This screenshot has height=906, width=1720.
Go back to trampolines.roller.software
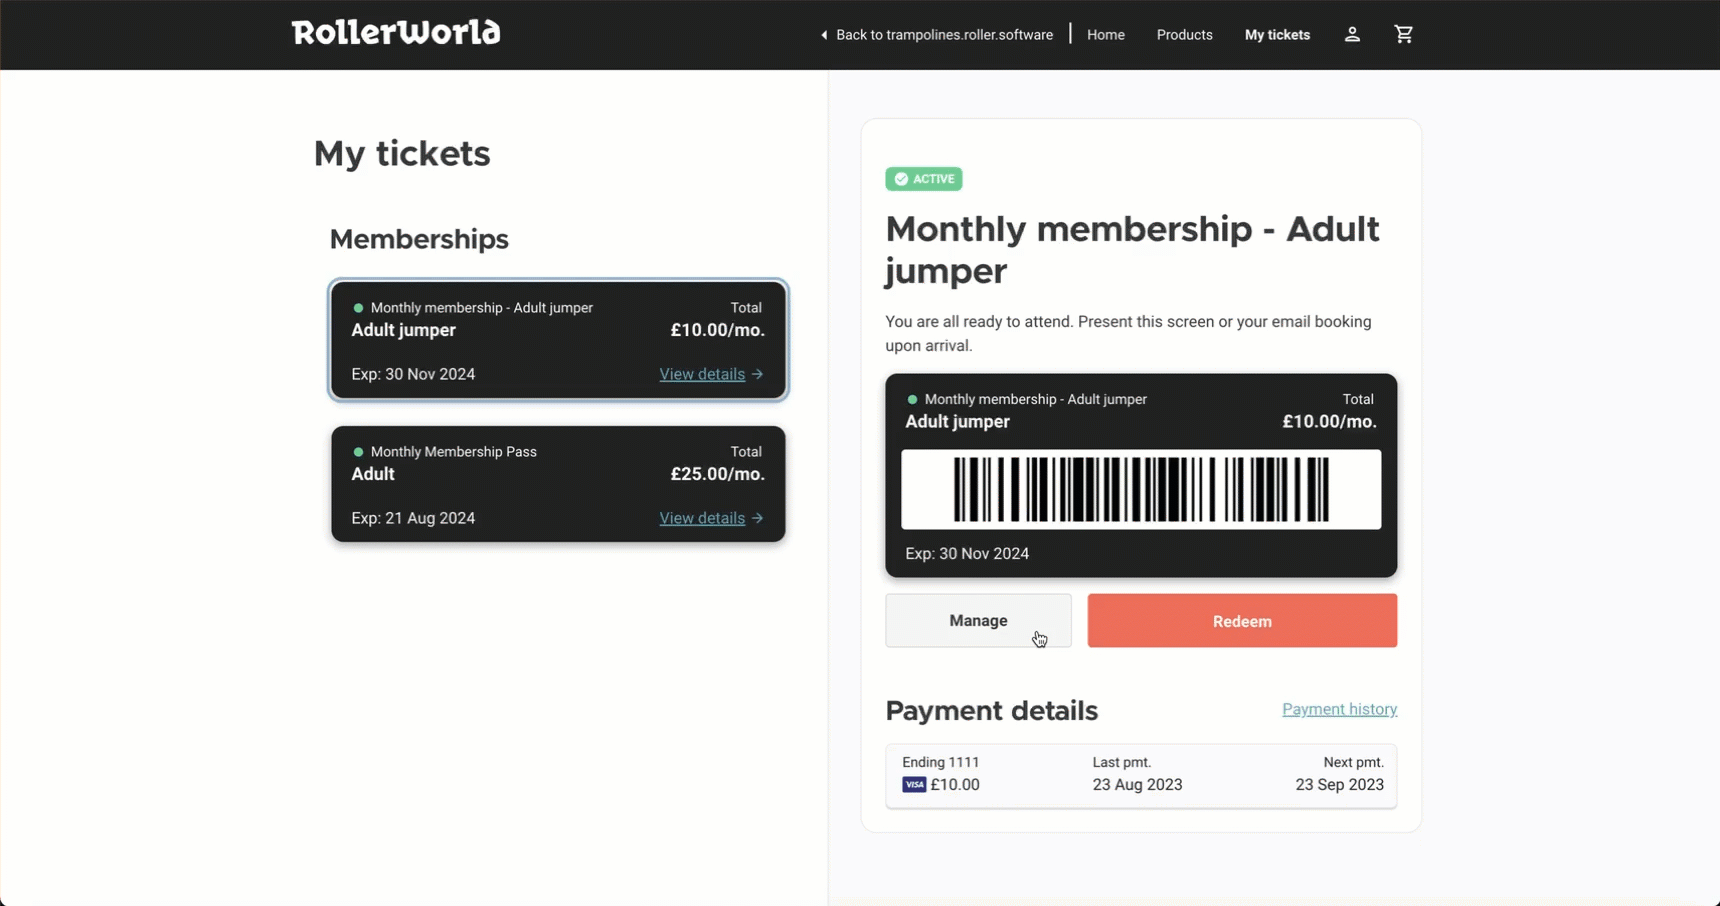point(944,35)
